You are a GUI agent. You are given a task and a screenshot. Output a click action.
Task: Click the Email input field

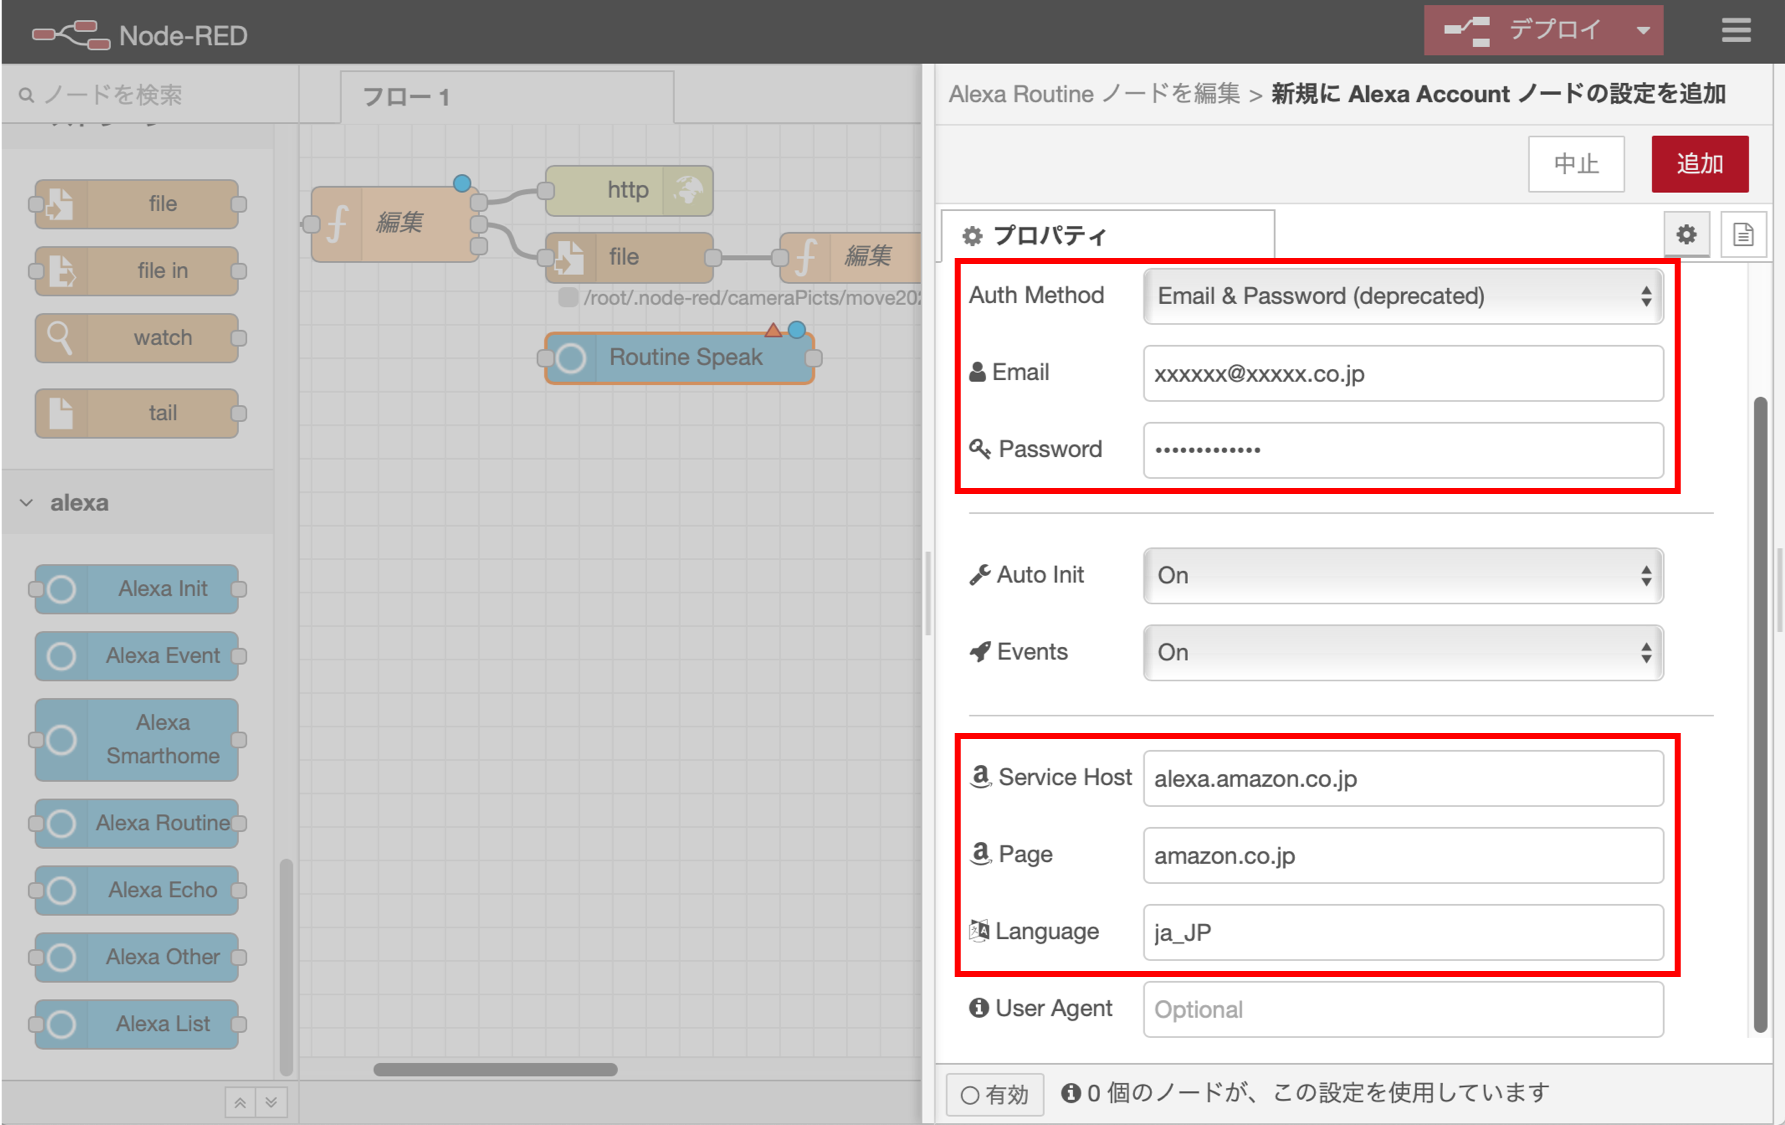(x=1403, y=374)
